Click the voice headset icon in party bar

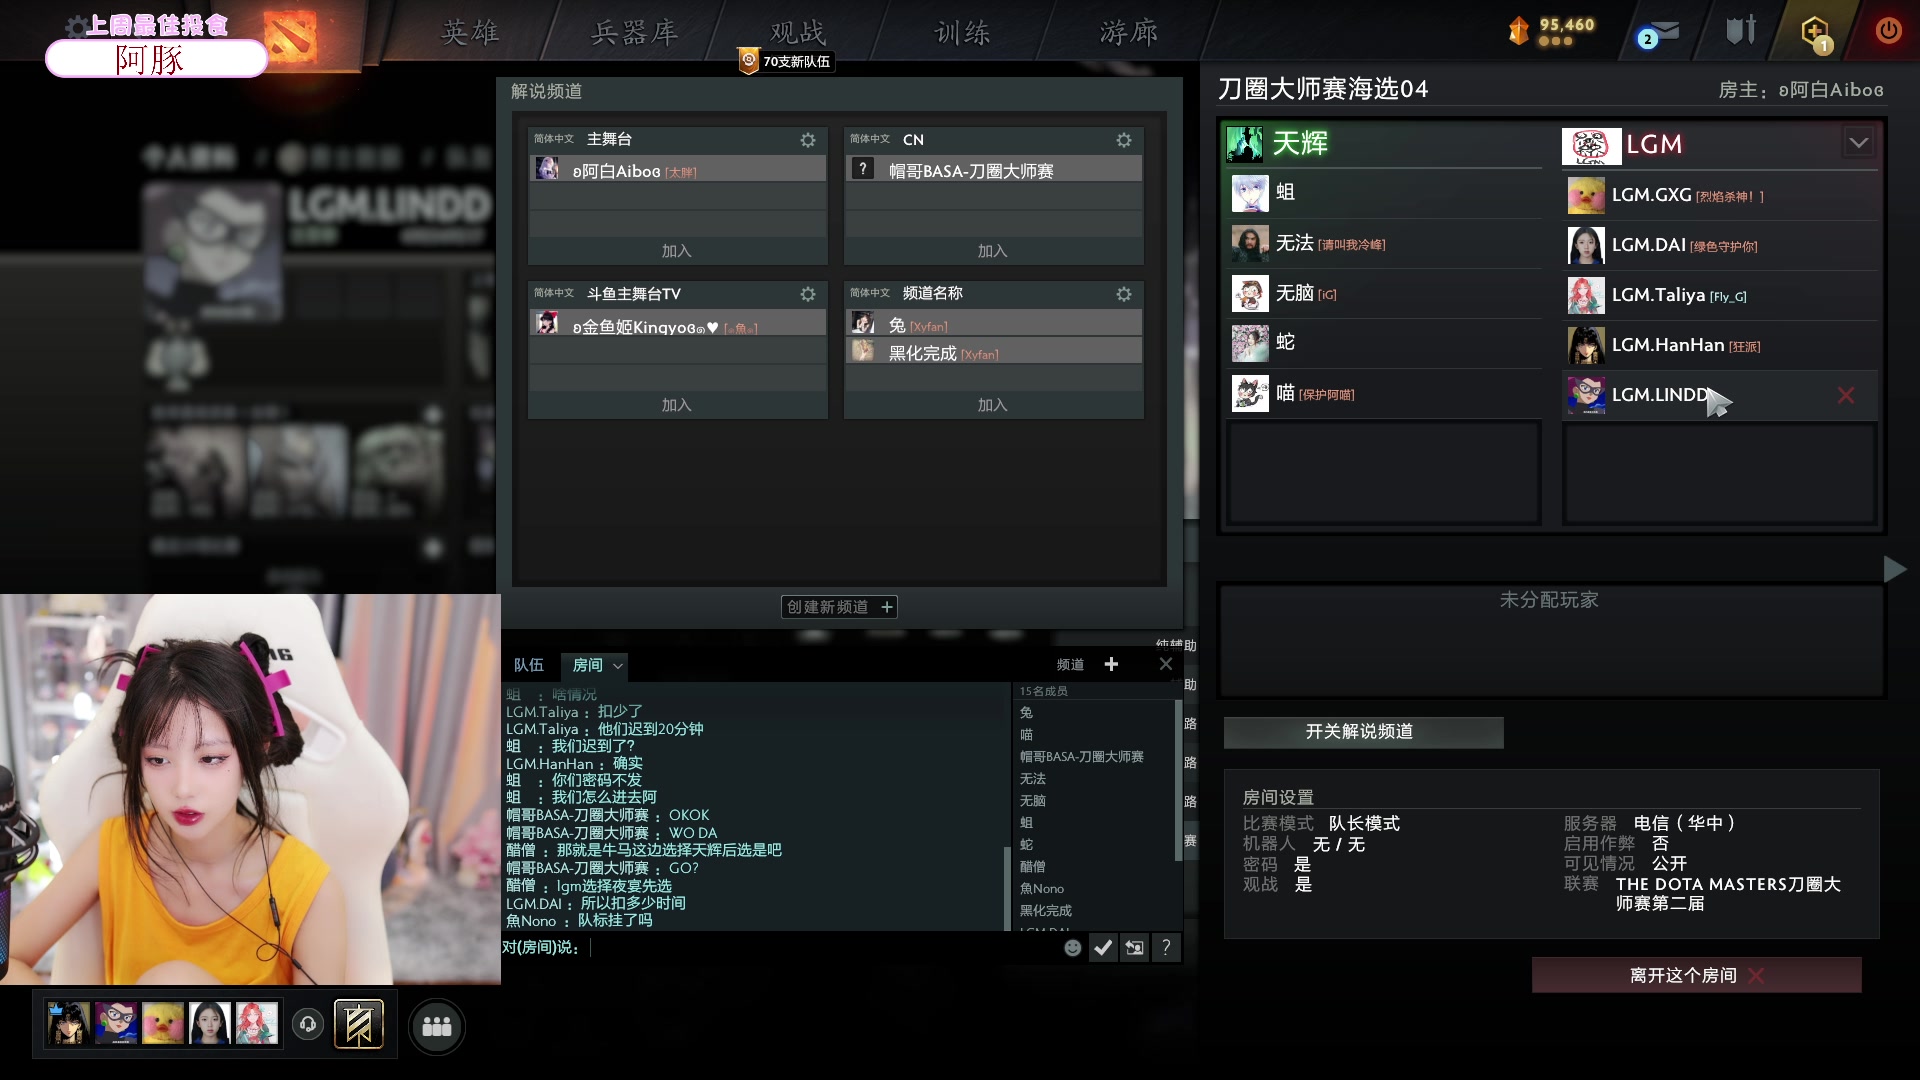coord(308,1024)
